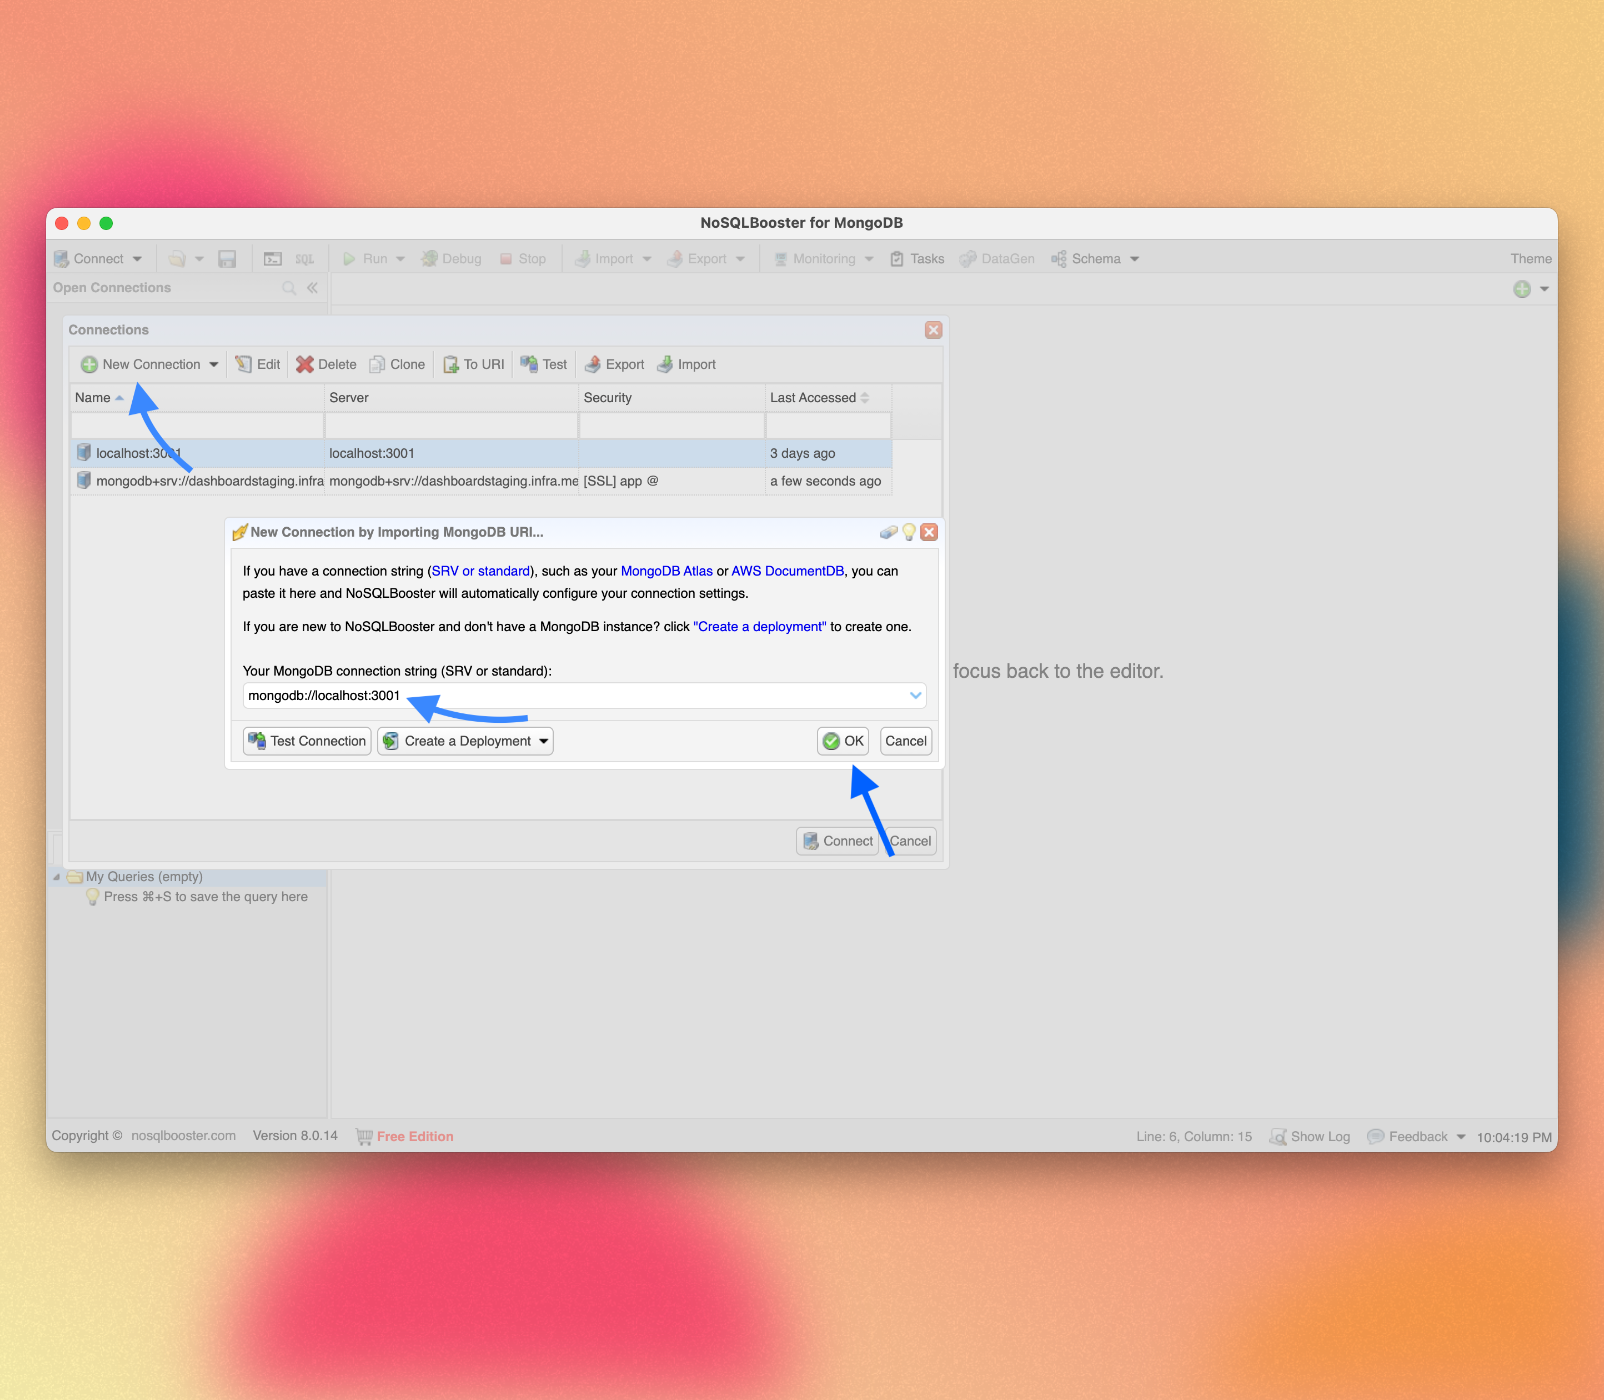Click the New Connection button
The image size is (1604, 1400).
point(141,365)
